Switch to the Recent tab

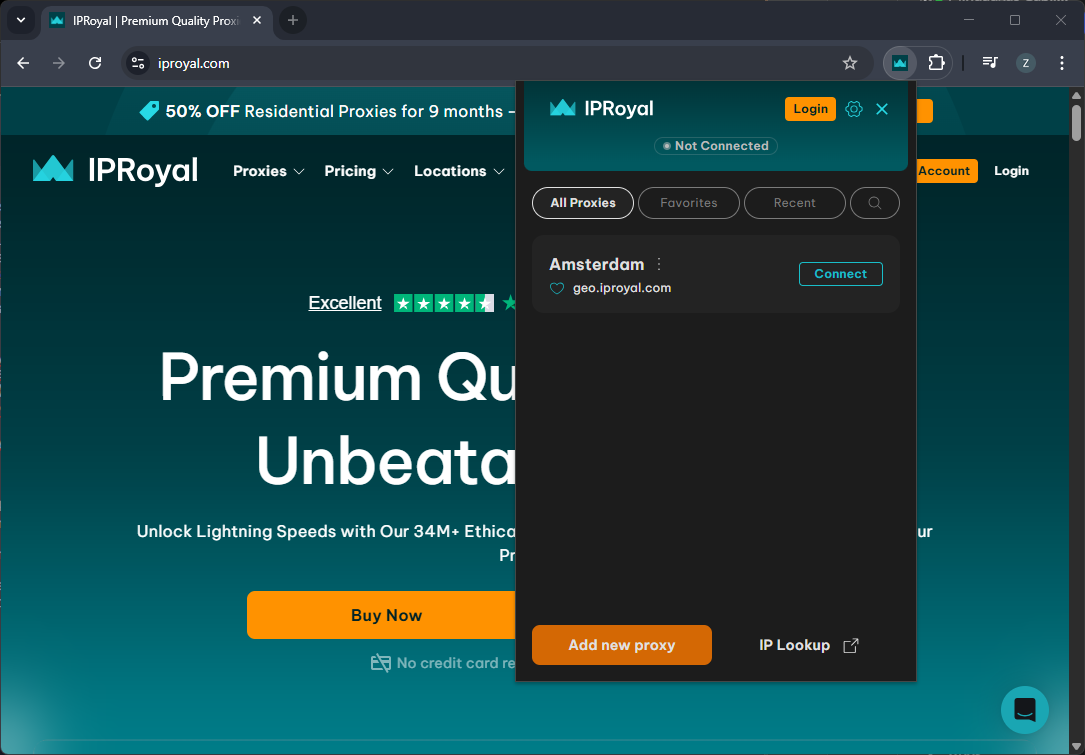(x=794, y=203)
